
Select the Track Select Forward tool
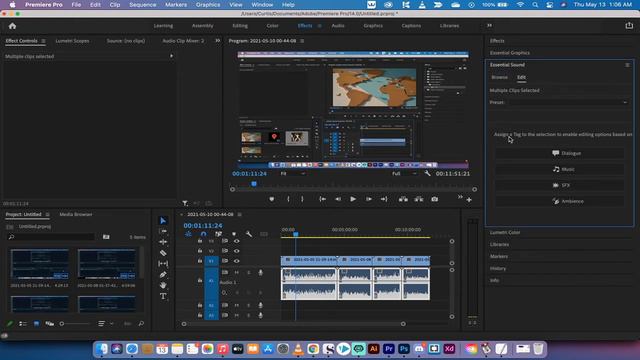(163, 231)
